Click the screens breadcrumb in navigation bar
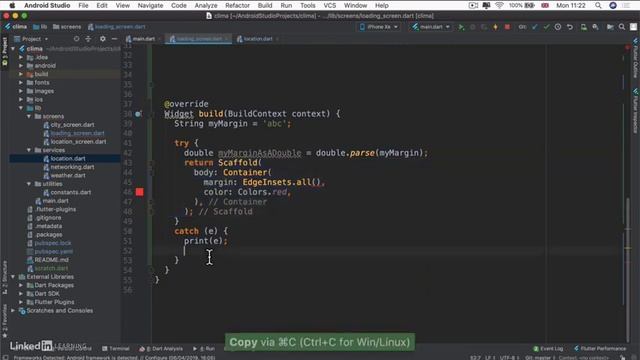 coord(67,27)
